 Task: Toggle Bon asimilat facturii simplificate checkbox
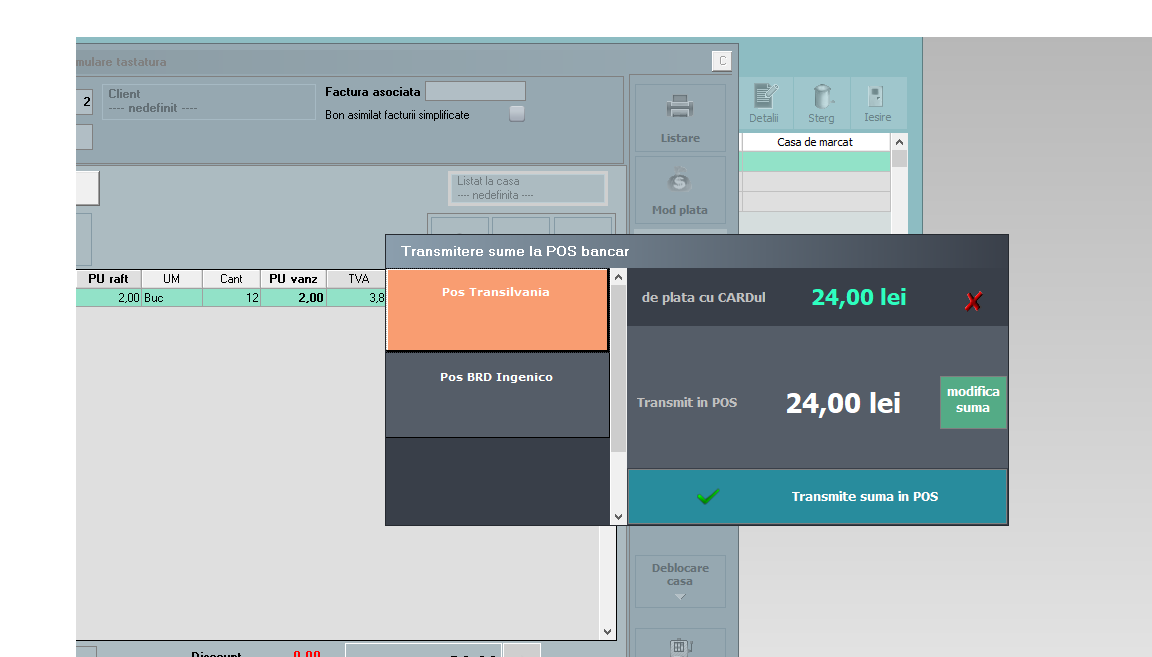tap(517, 114)
